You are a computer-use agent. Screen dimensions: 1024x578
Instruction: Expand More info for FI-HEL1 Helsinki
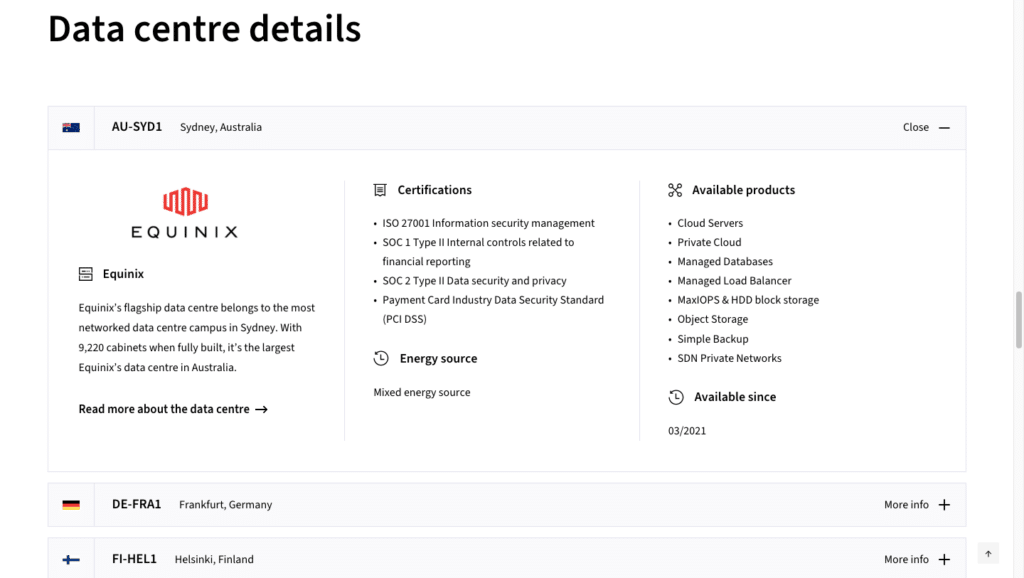click(x=917, y=560)
